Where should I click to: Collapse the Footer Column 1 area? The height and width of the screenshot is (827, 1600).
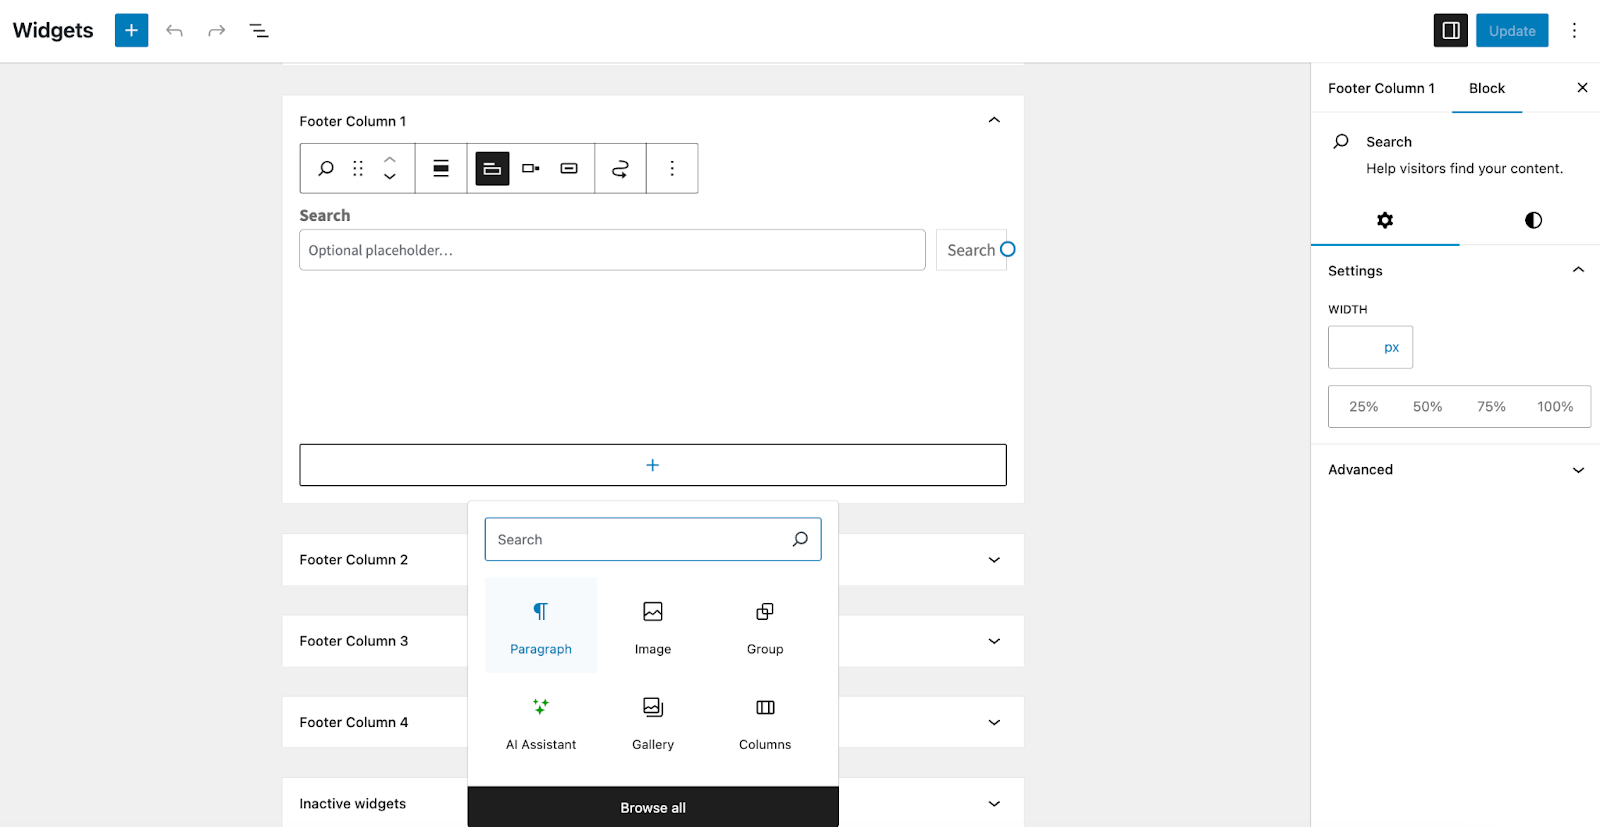pyautogui.click(x=994, y=120)
